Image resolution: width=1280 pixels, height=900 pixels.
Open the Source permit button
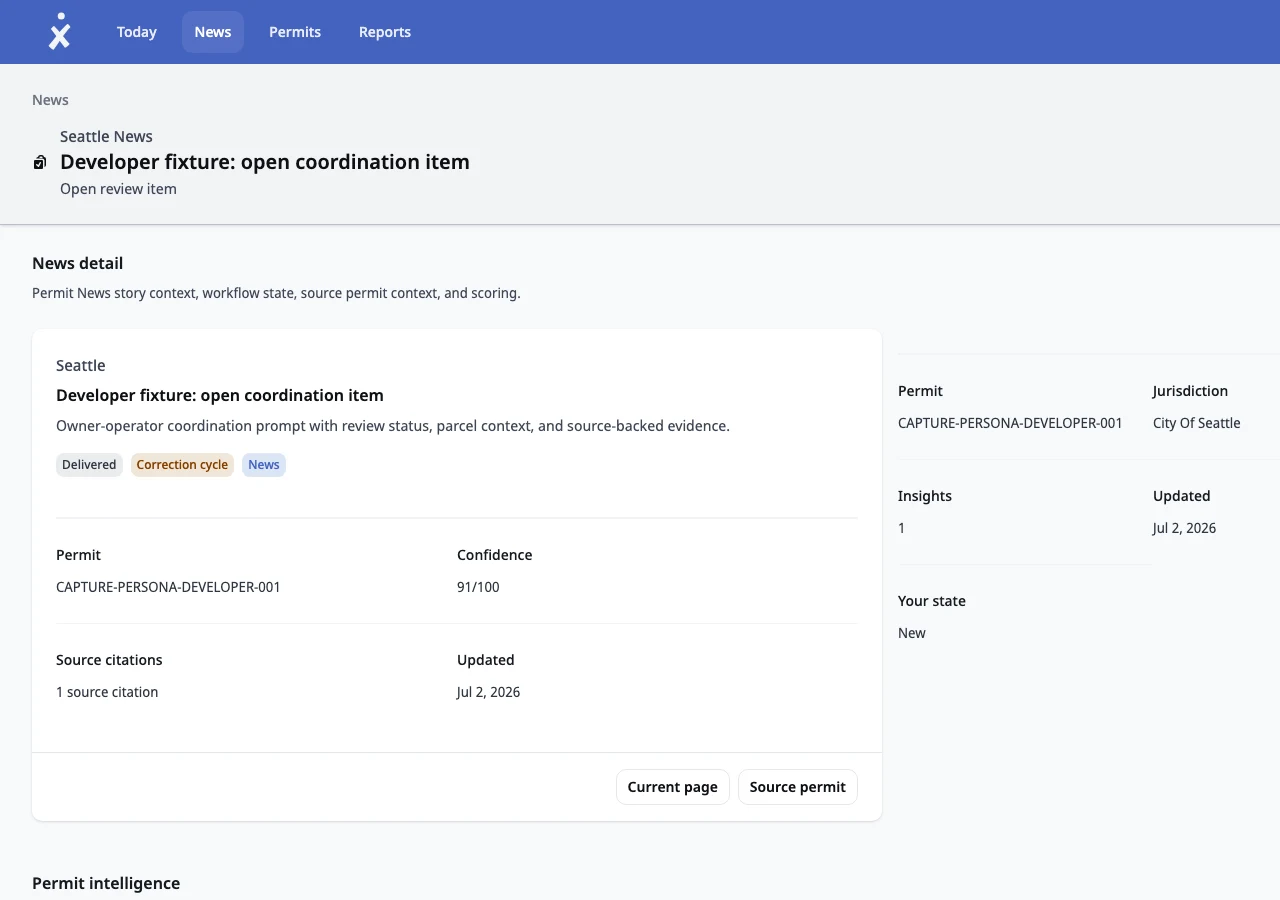point(798,787)
